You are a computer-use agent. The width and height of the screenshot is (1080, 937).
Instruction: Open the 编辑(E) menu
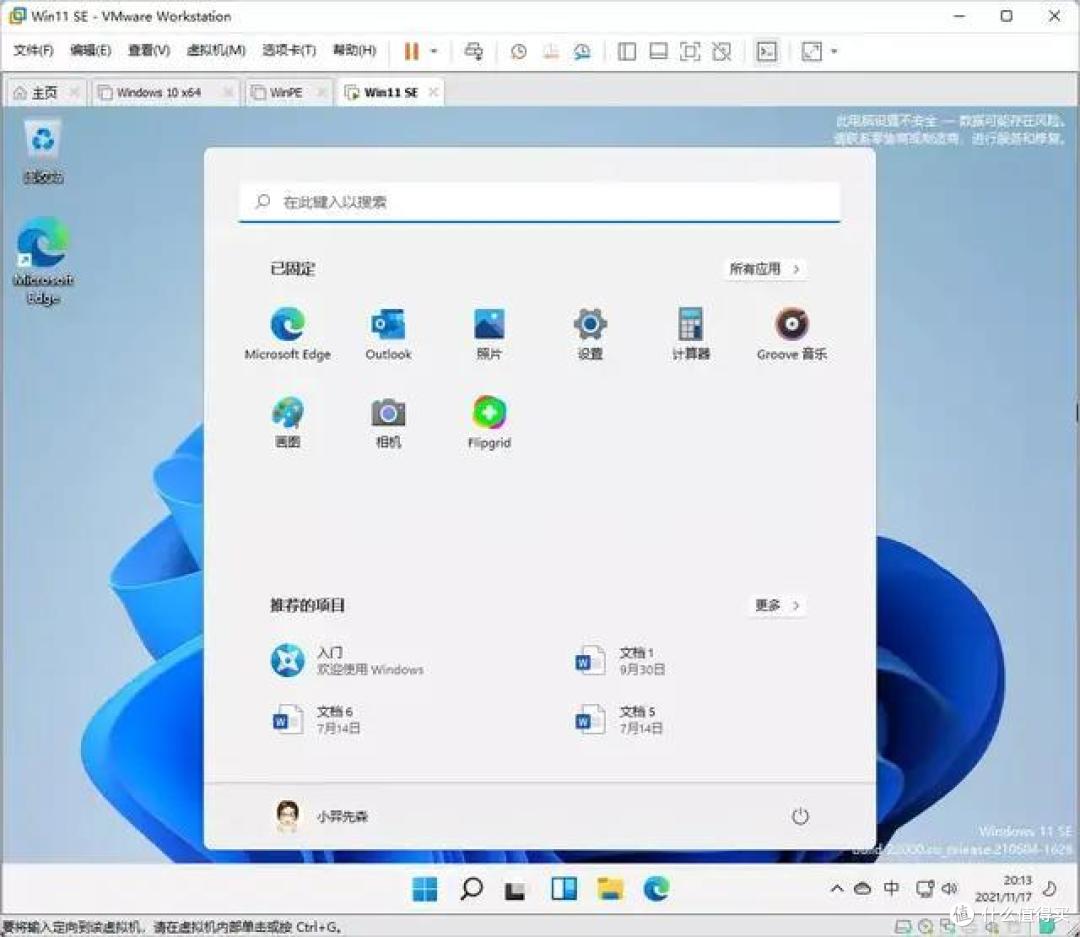[90, 50]
